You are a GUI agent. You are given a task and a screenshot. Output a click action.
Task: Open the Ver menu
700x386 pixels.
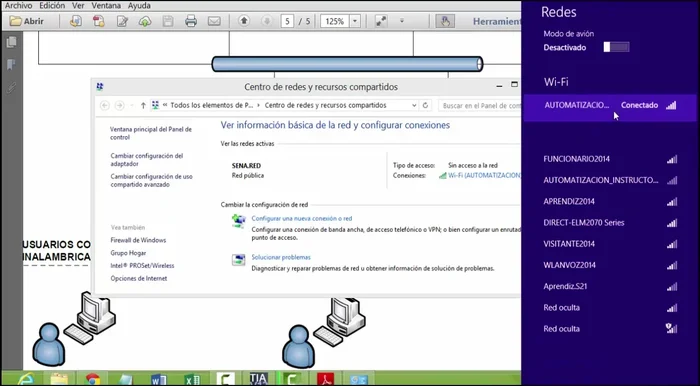(x=78, y=6)
